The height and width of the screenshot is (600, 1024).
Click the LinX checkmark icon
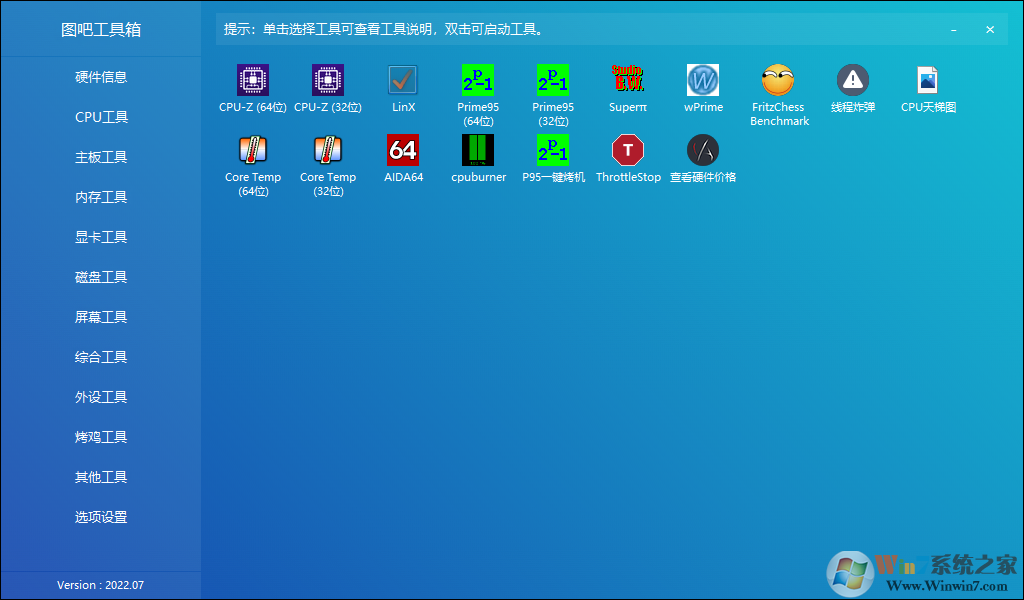click(x=403, y=80)
